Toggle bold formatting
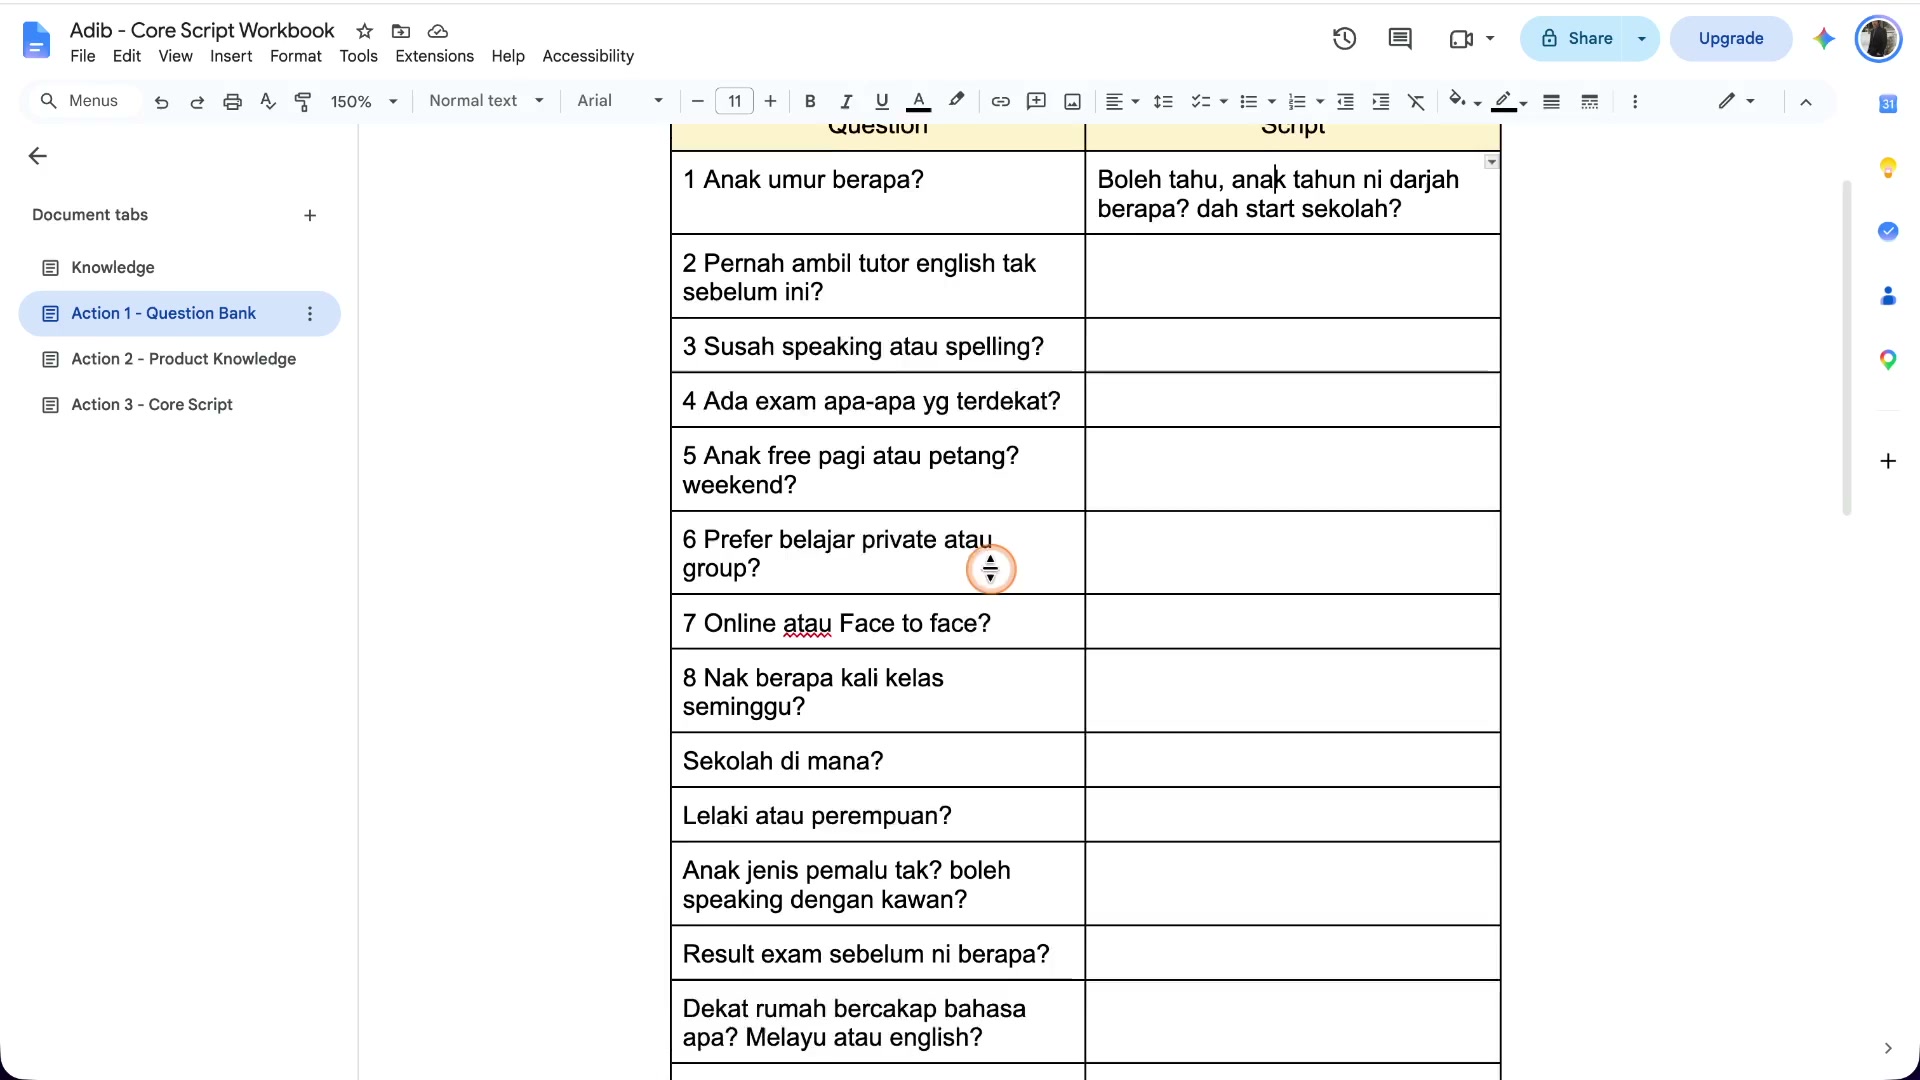The width and height of the screenshot is (1920, 1080). [x=810, y=101]
